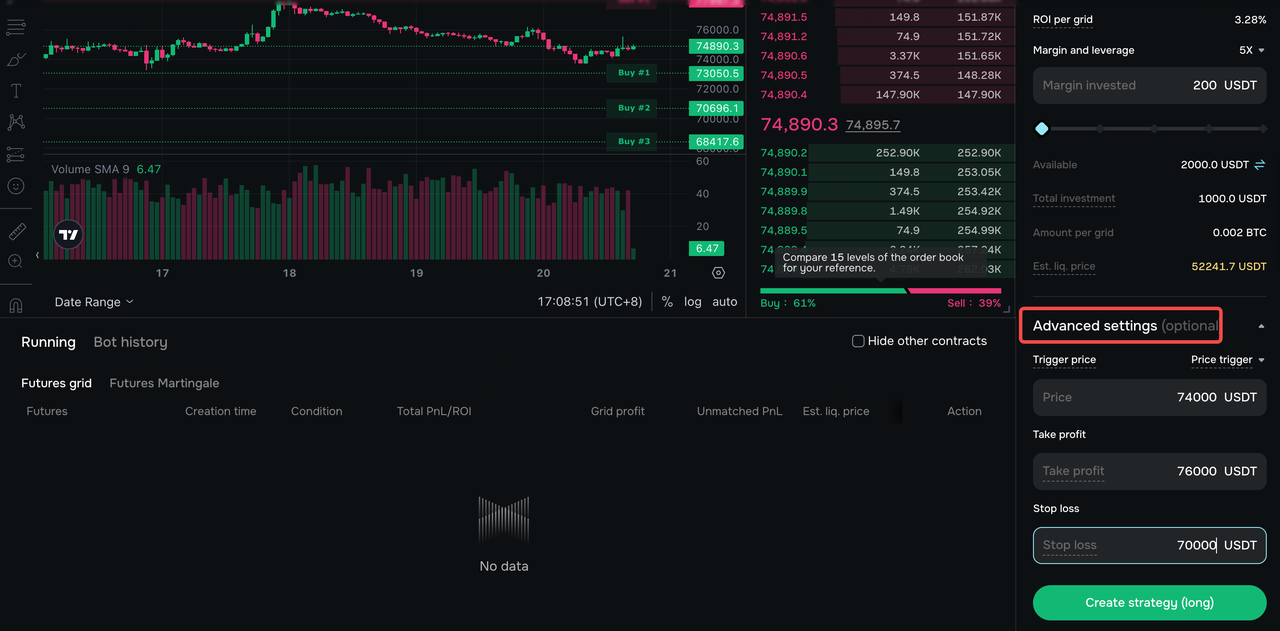Screen dimensions: 1280x631
Task: Click the TradingView logo
Action: [68, 235]
